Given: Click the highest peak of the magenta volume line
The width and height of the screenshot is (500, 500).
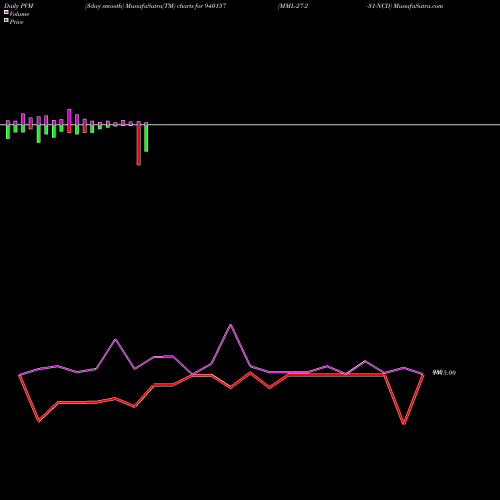Looking at the screenshot, I should pos(231,325).
